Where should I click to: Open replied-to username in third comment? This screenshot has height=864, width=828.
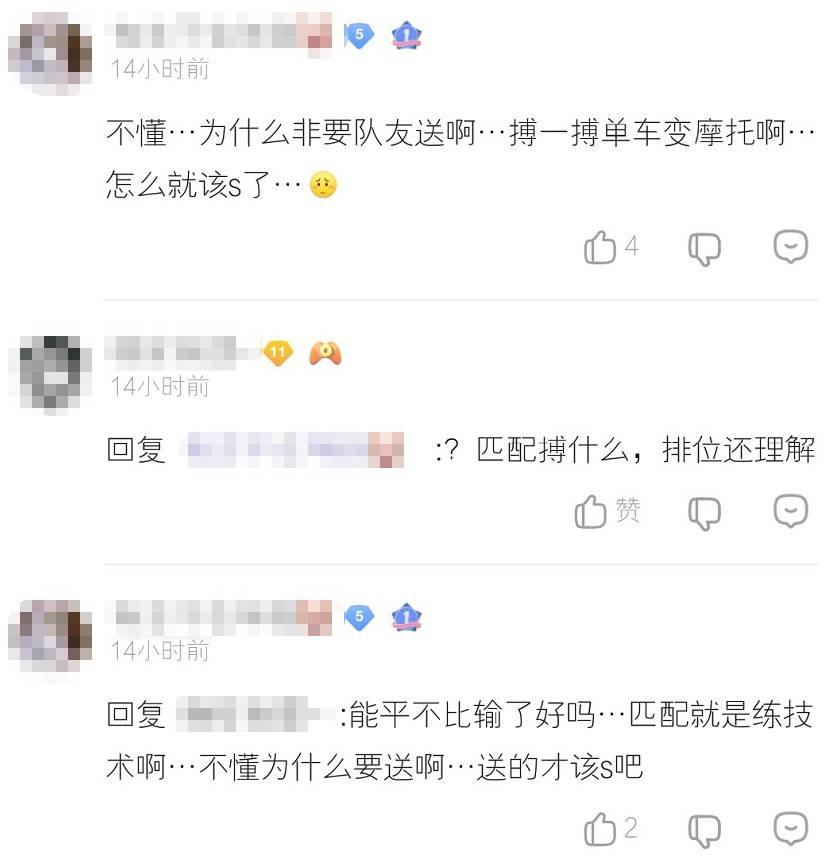click(x=253, y=714)
